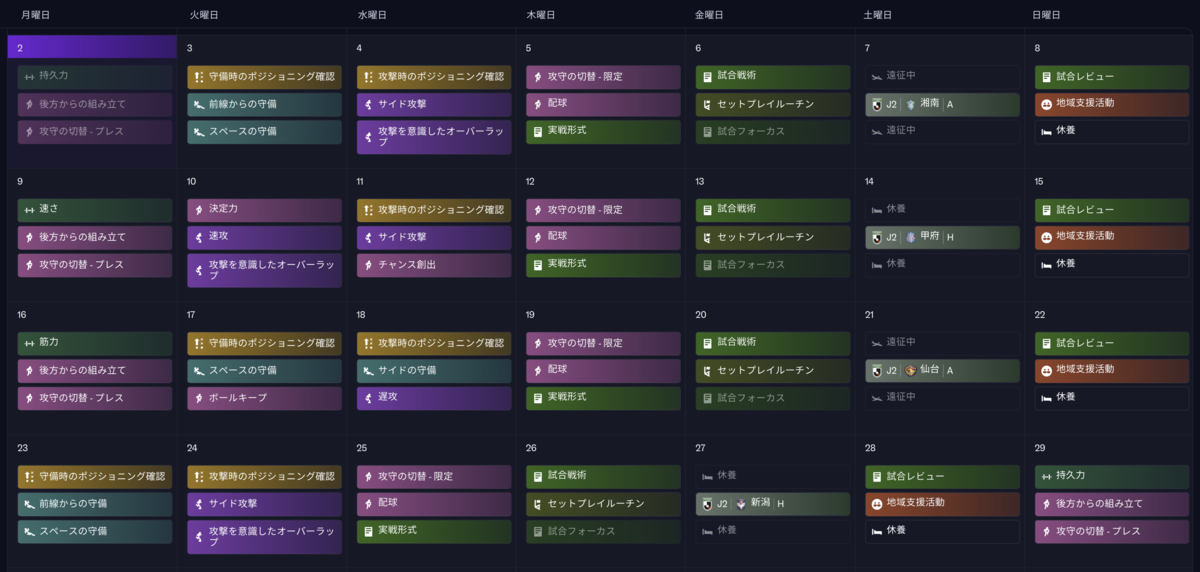Select the 月曜日 column header
The height and width of the screenshot is (572, 1200).
[x=36, y=15]
